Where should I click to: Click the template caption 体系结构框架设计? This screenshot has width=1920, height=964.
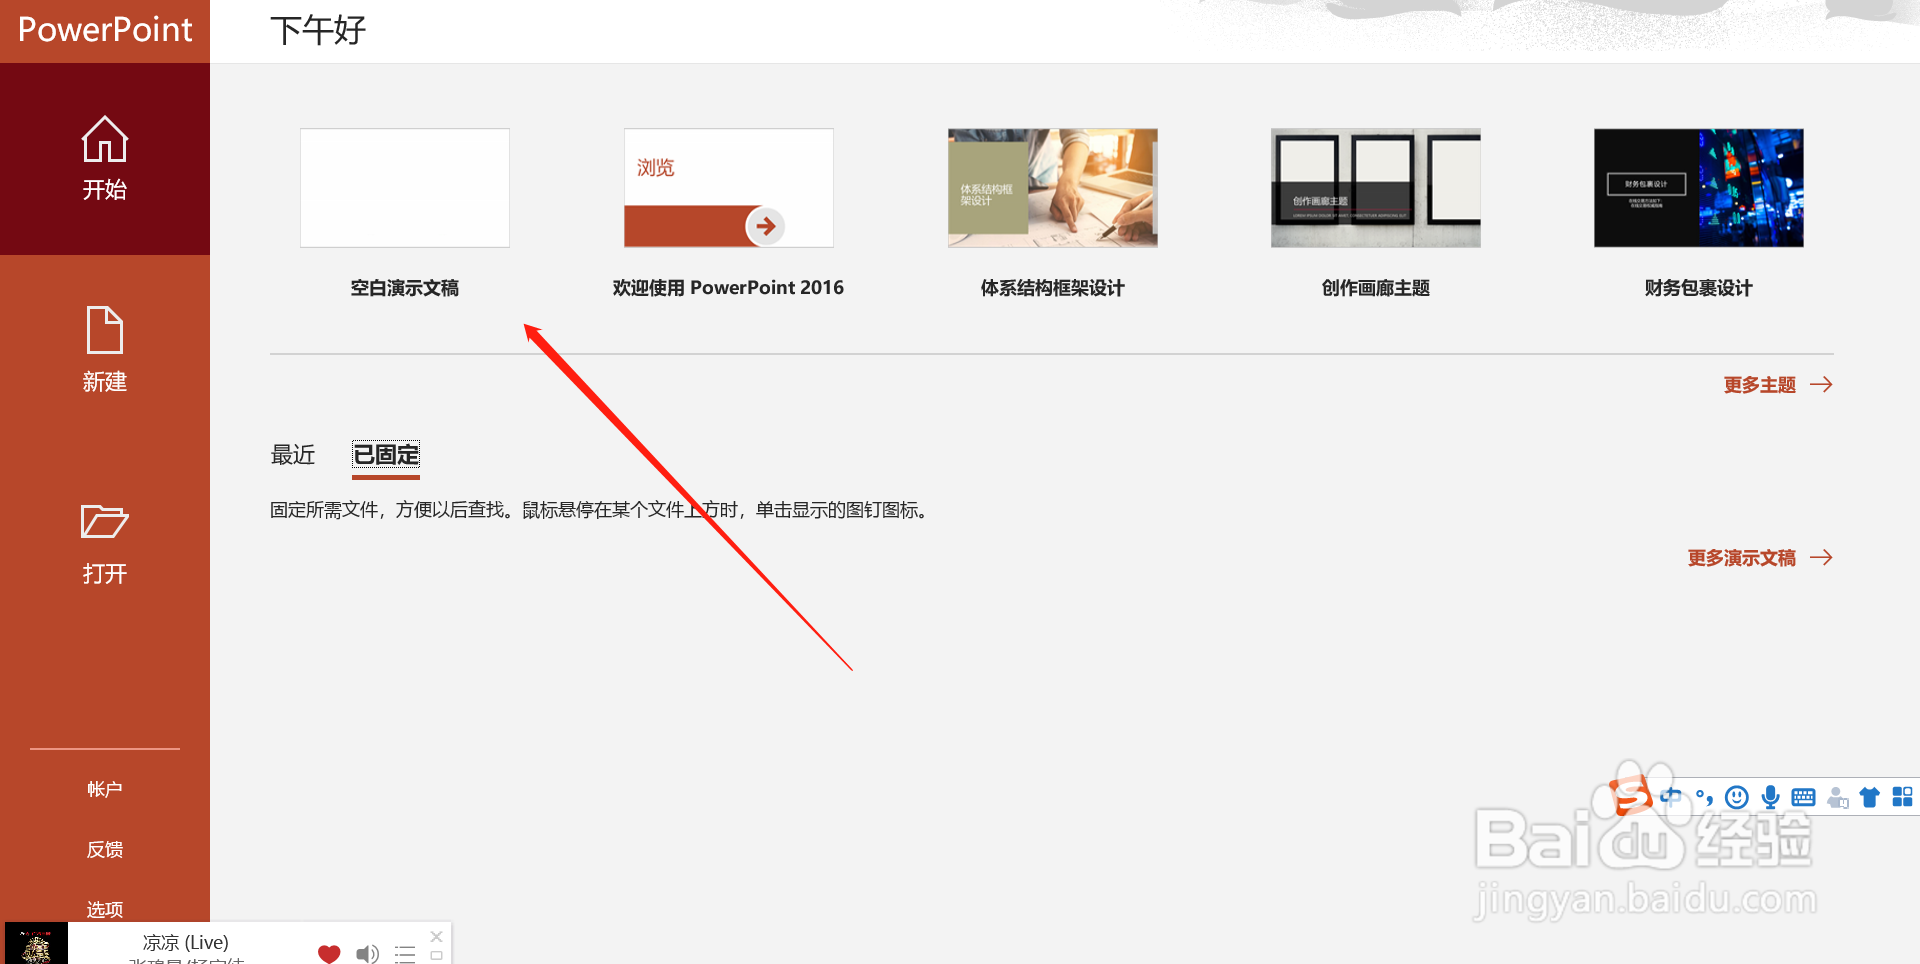1052,288
